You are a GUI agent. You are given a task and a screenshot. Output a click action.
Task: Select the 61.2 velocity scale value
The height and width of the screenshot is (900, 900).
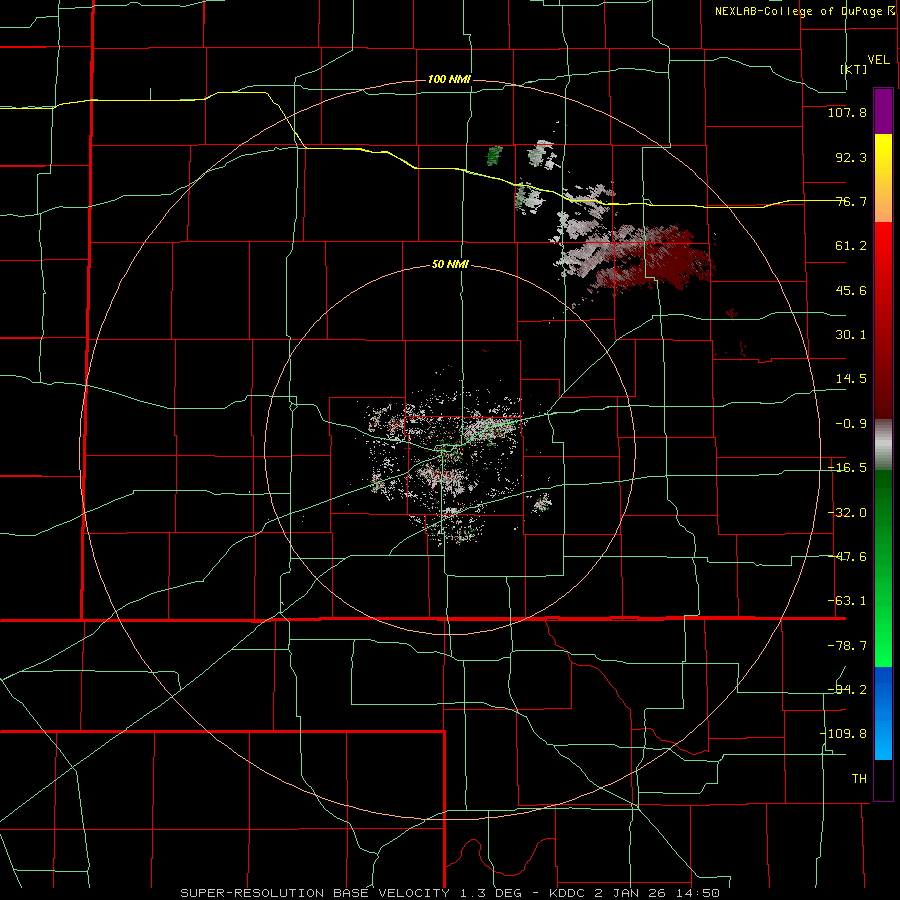851,246
